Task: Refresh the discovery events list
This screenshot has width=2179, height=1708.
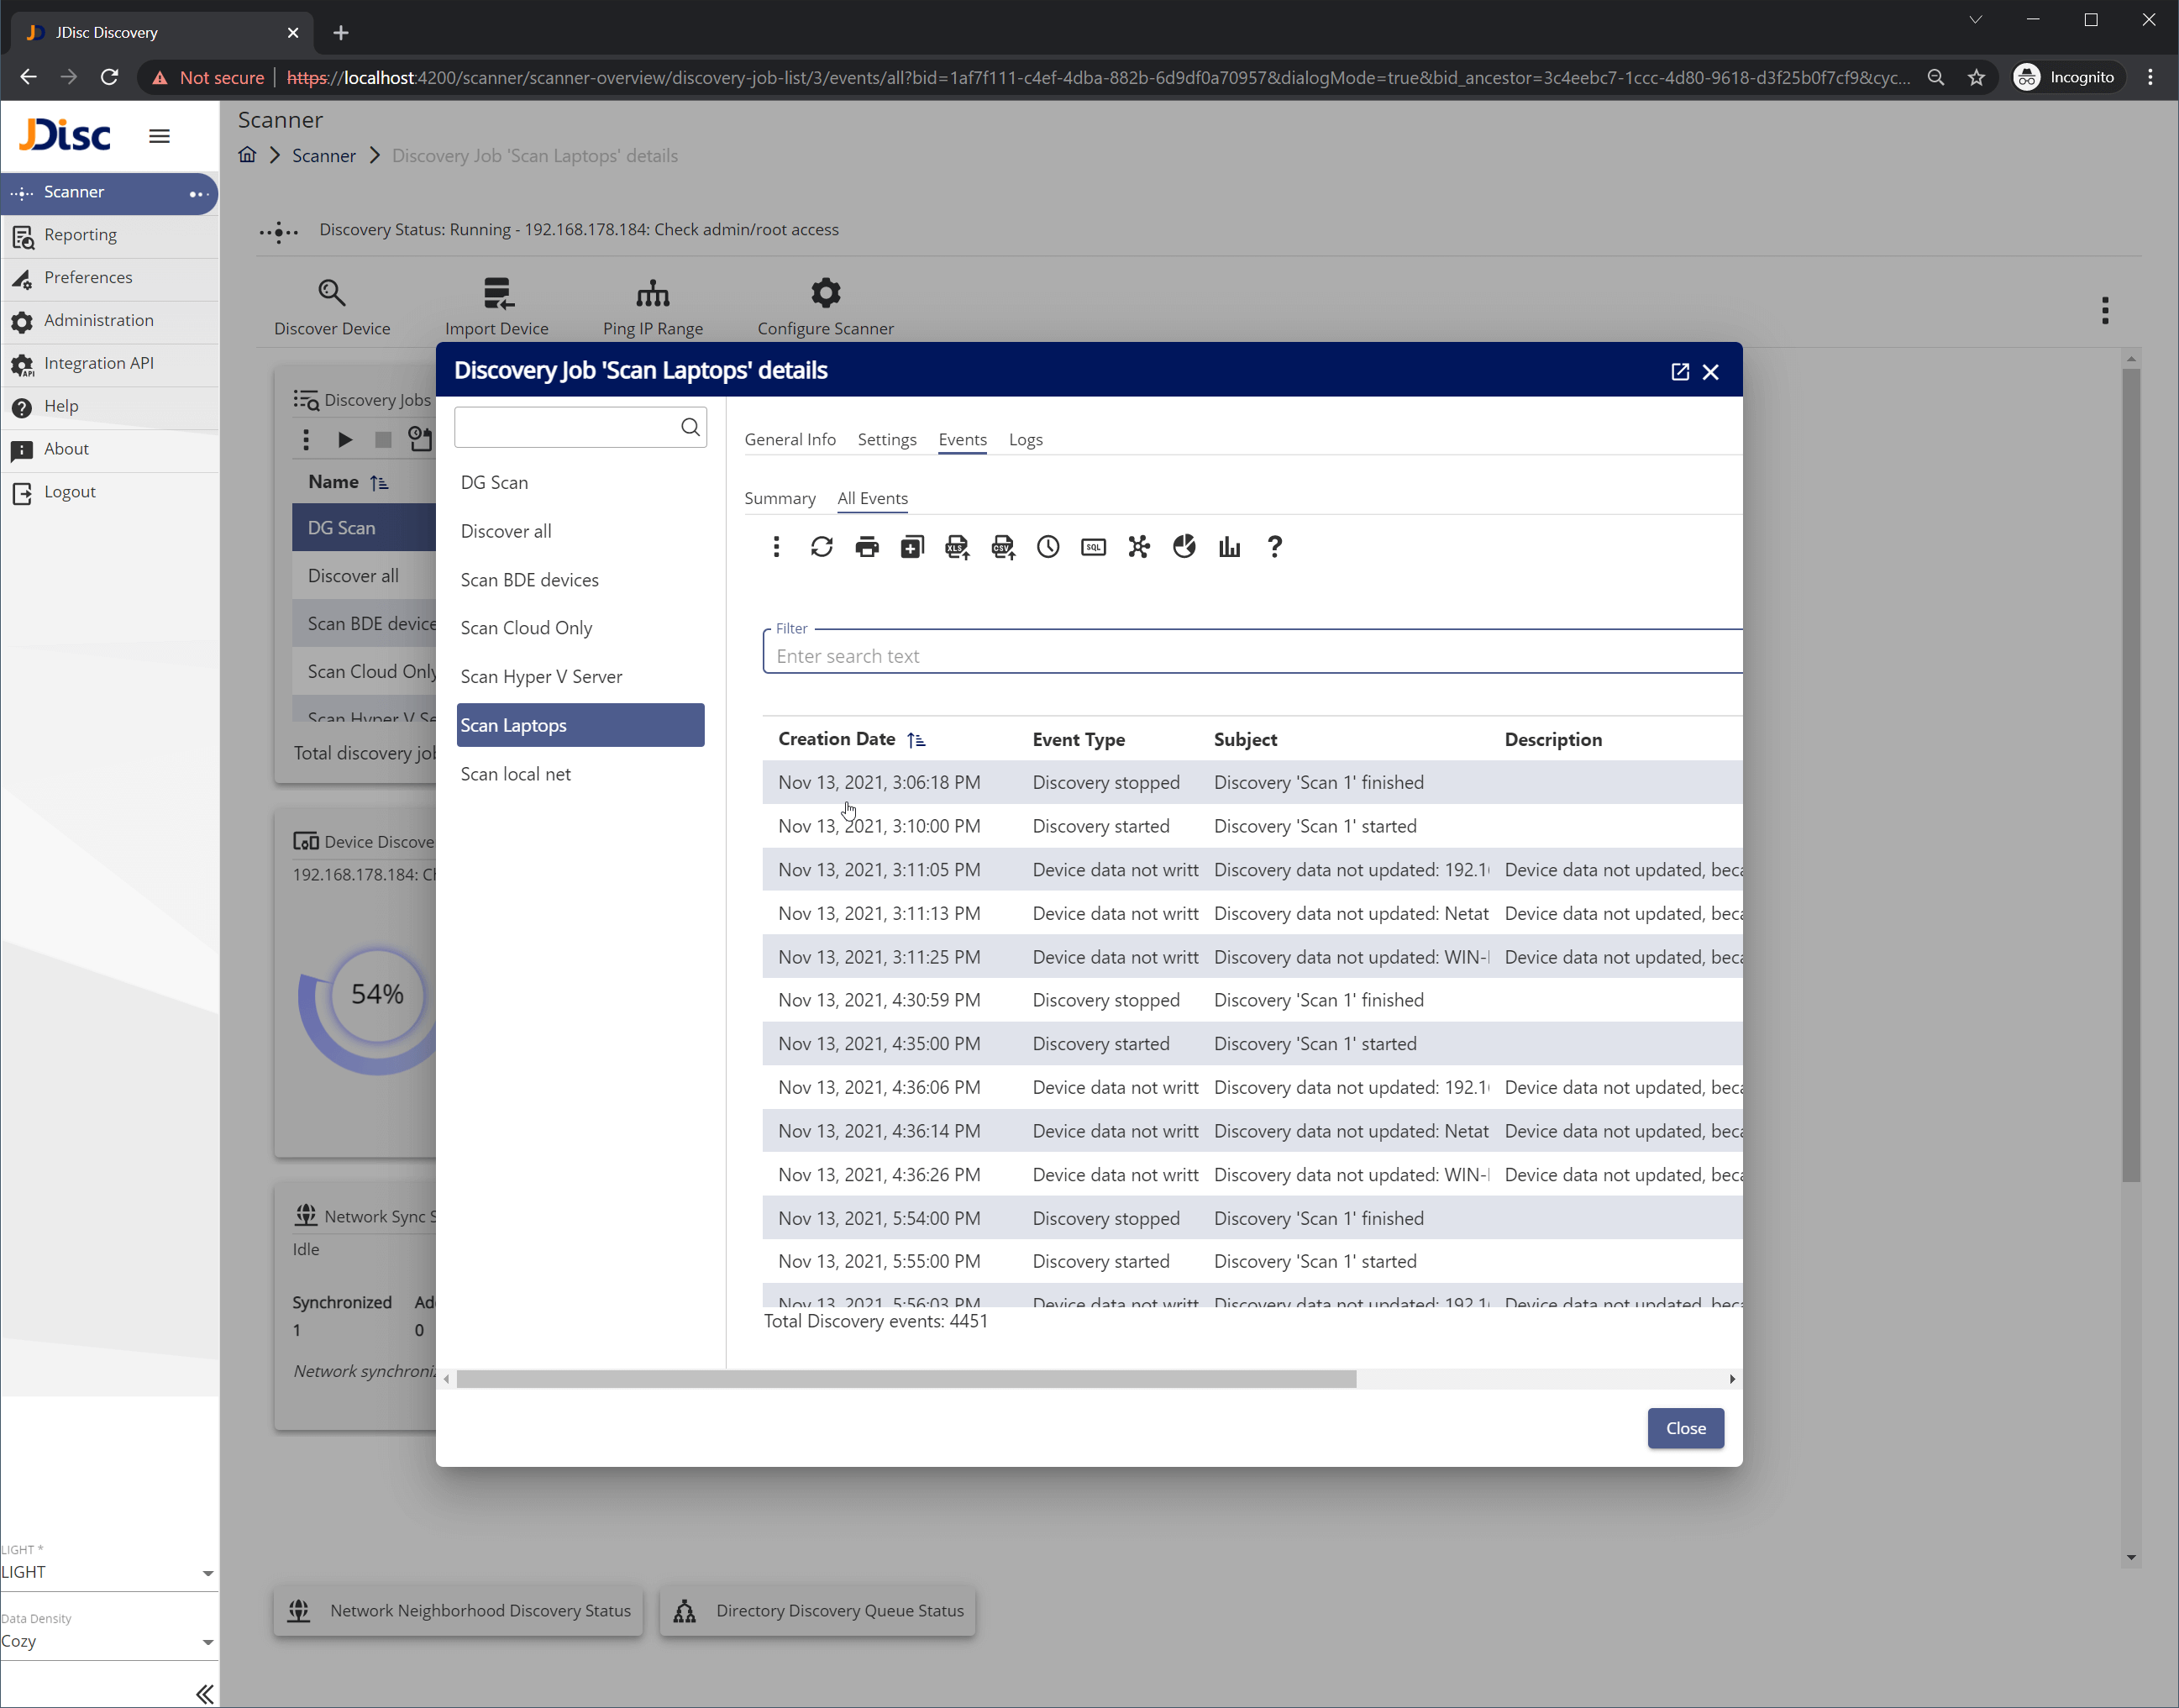Action: pyautogui.click(x=821, y=546)
